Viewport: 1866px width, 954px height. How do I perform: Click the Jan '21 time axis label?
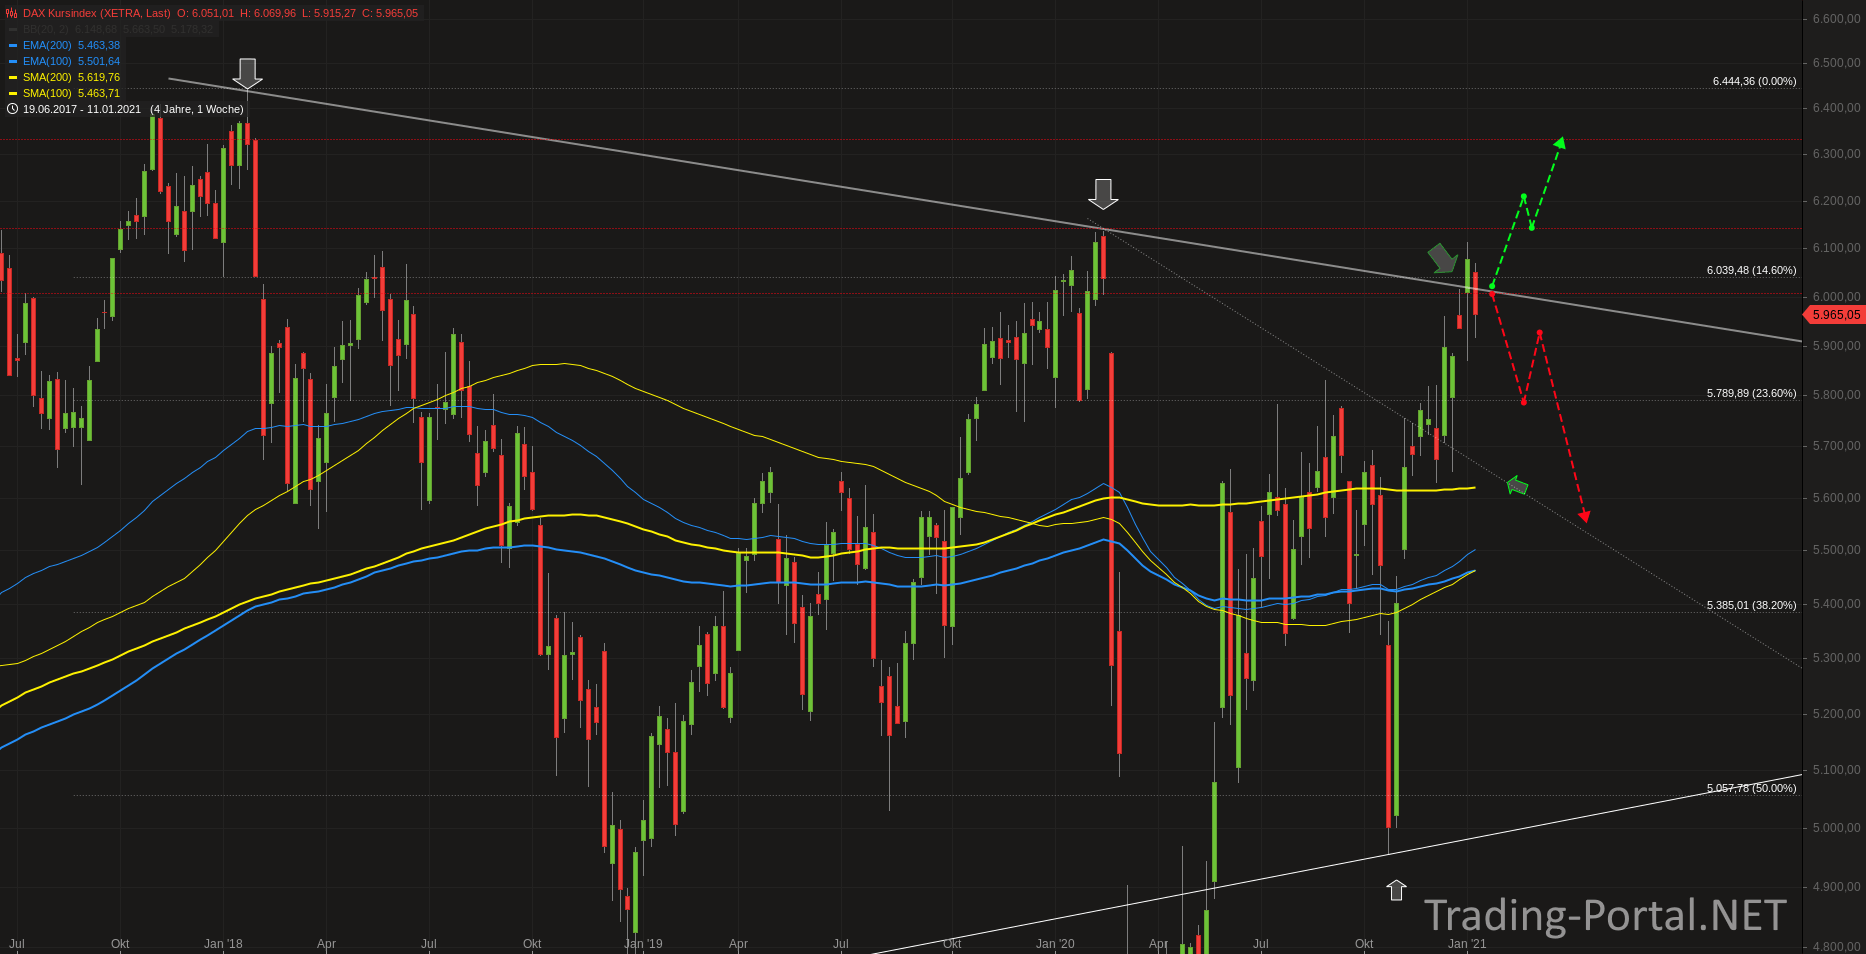coord(1467,943)
